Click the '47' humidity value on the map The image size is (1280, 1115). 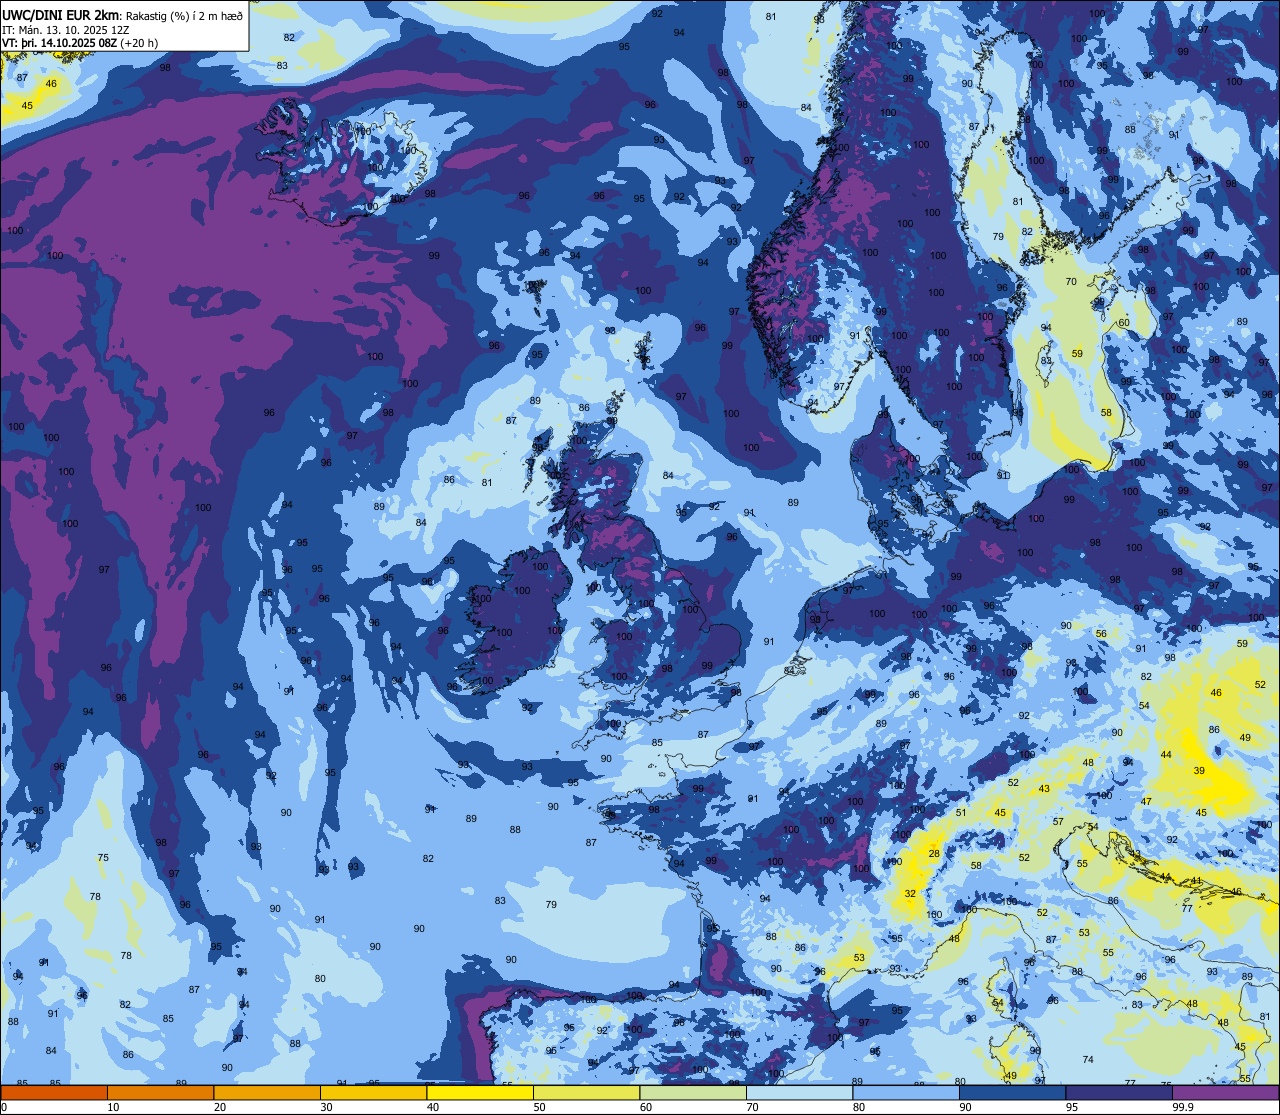click(1146, 801)
